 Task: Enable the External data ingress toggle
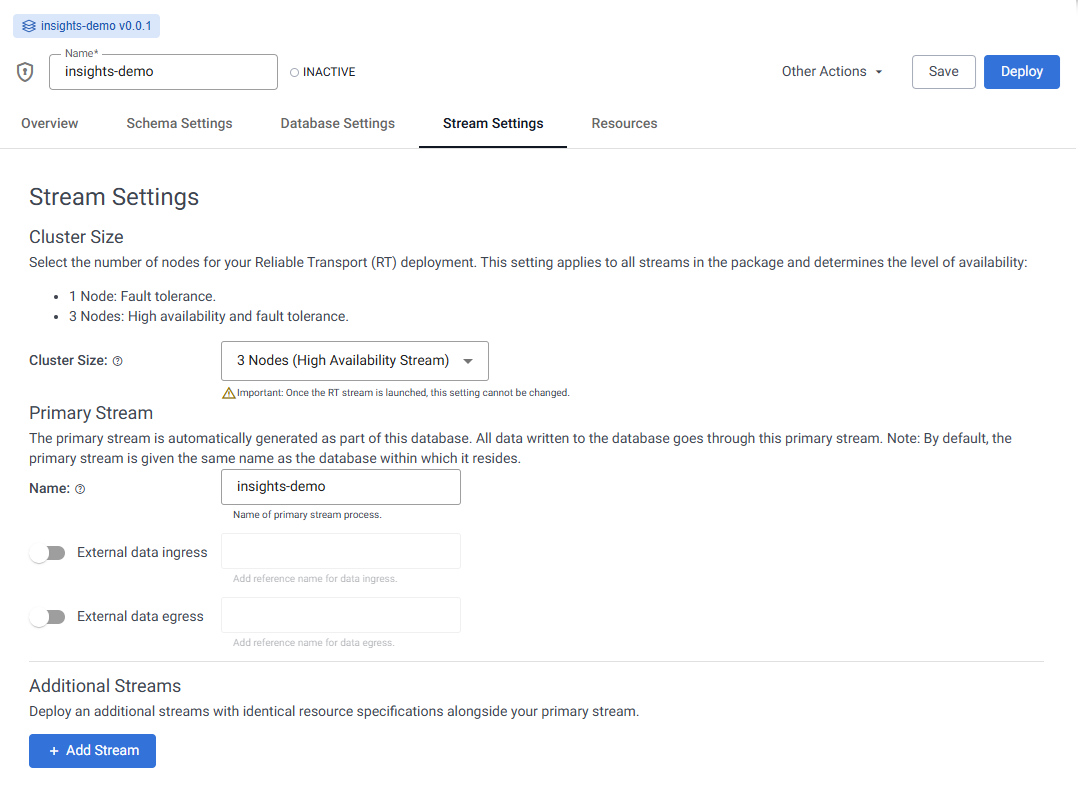point(47,553)
